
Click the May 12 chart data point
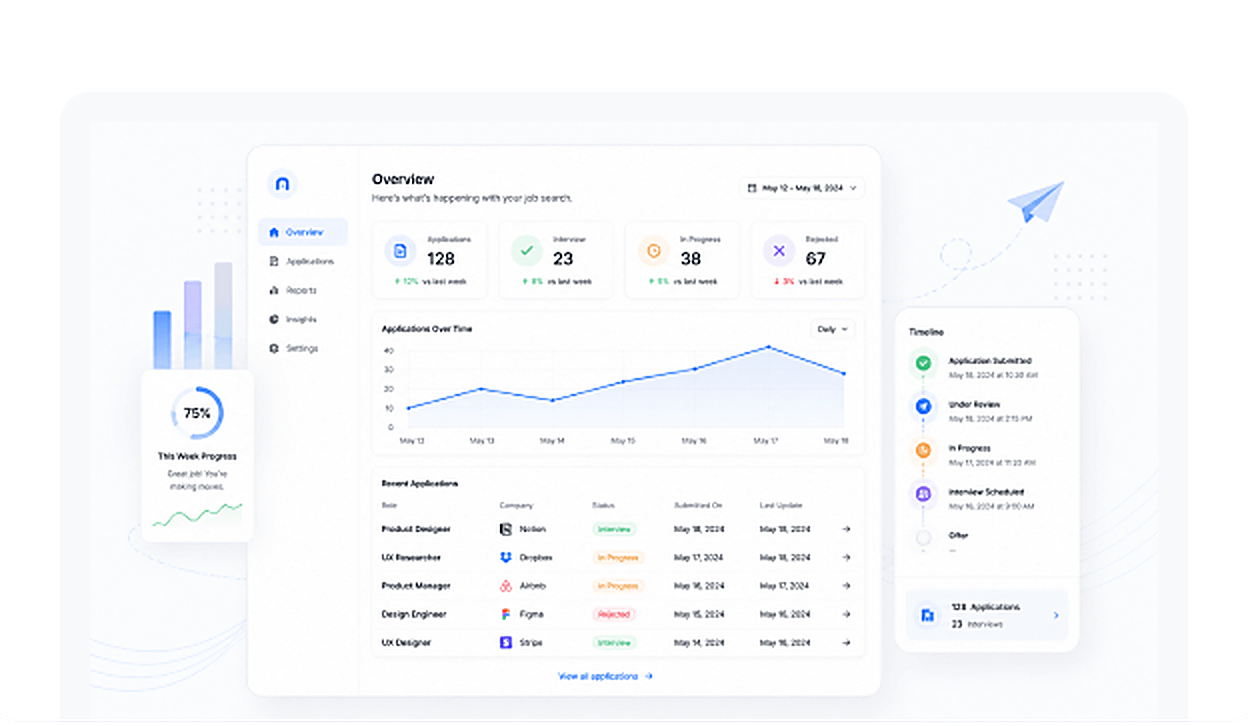pos(408,408)
